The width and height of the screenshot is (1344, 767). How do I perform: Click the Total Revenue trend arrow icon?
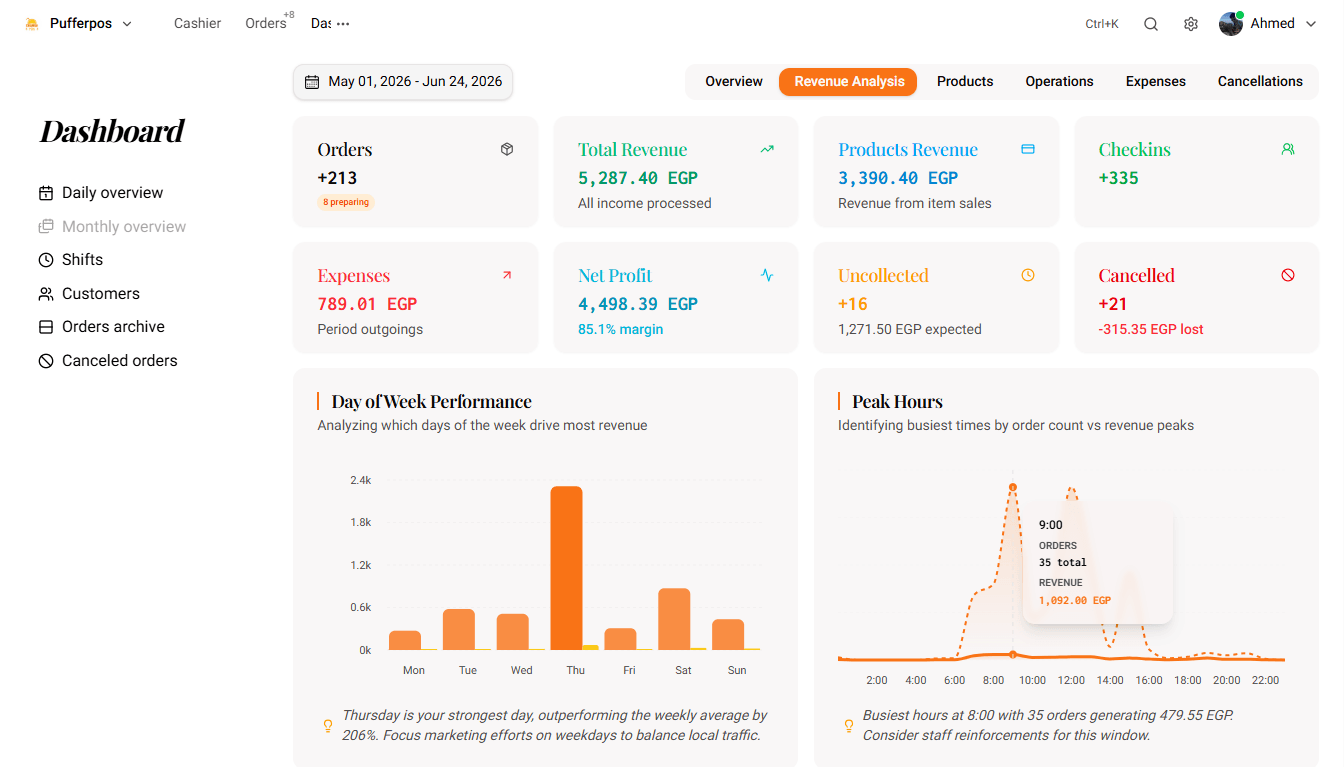(767, 149)
